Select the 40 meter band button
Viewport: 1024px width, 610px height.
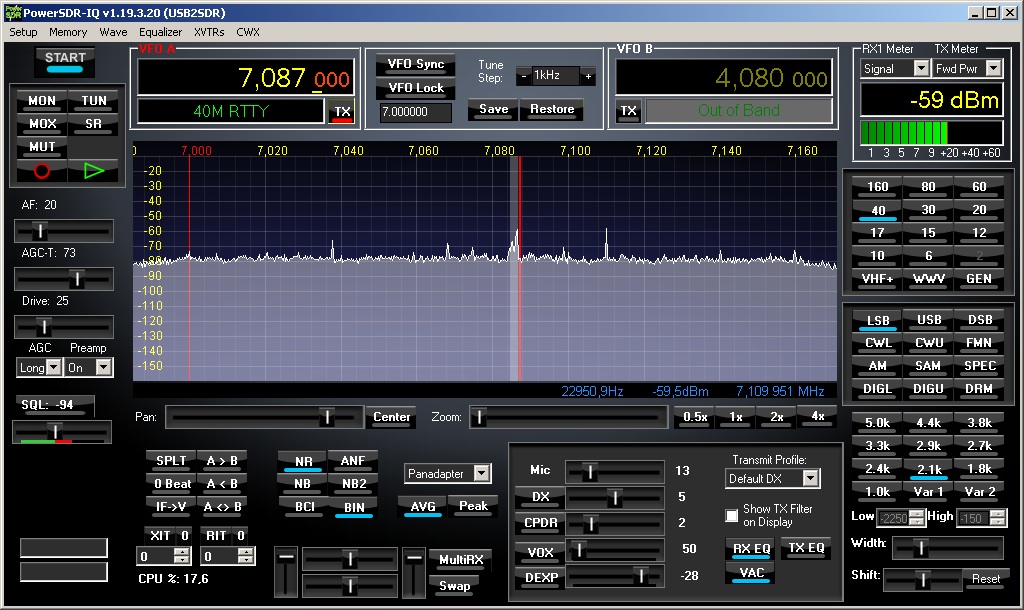click(878, 211)
